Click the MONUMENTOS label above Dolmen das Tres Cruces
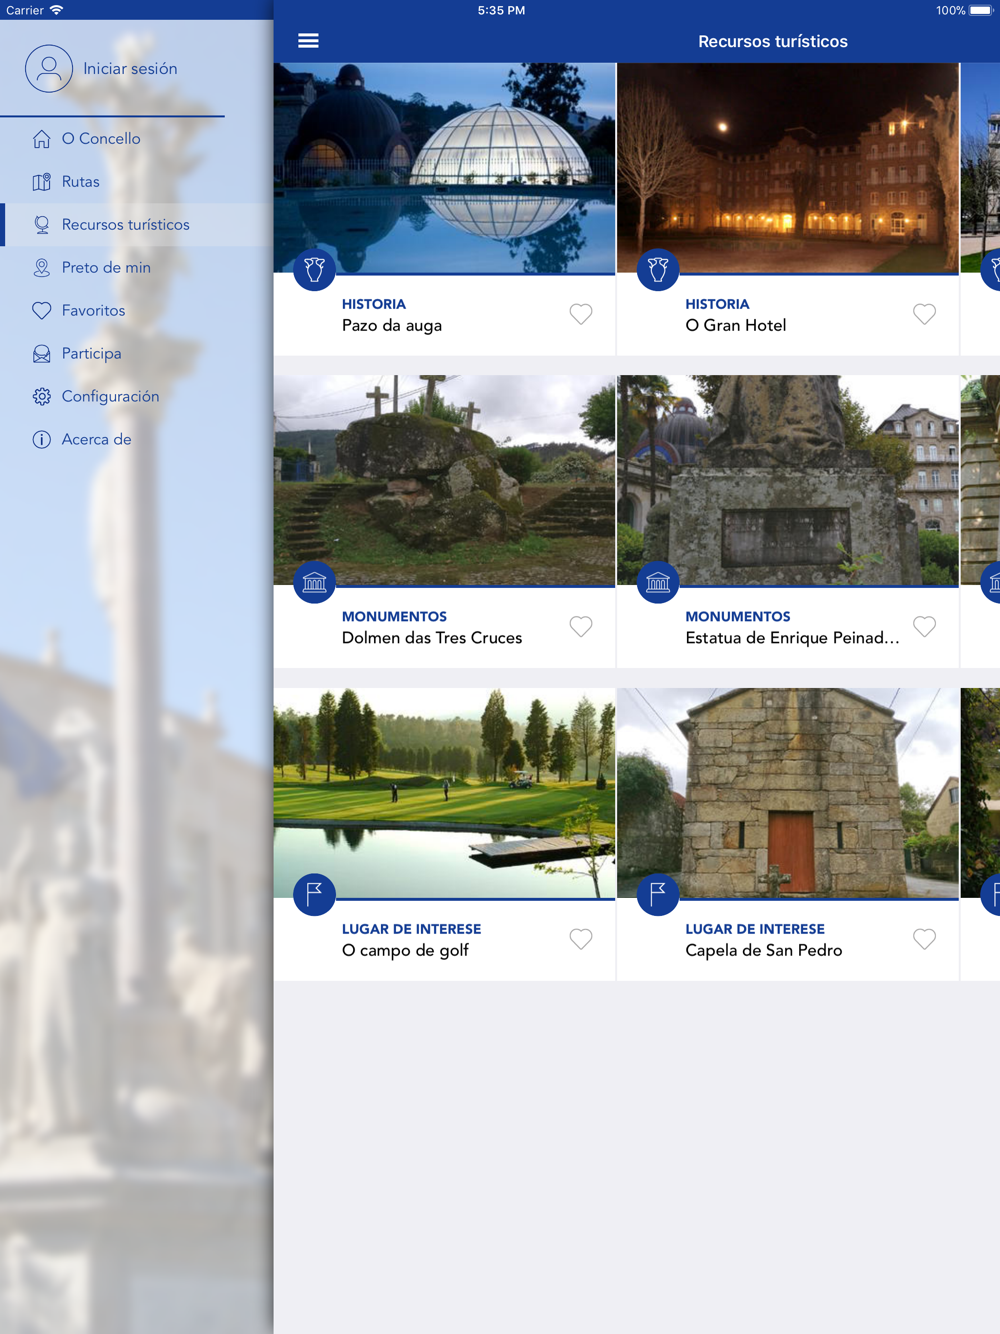 pyautogui.click(x=394, y=617)
